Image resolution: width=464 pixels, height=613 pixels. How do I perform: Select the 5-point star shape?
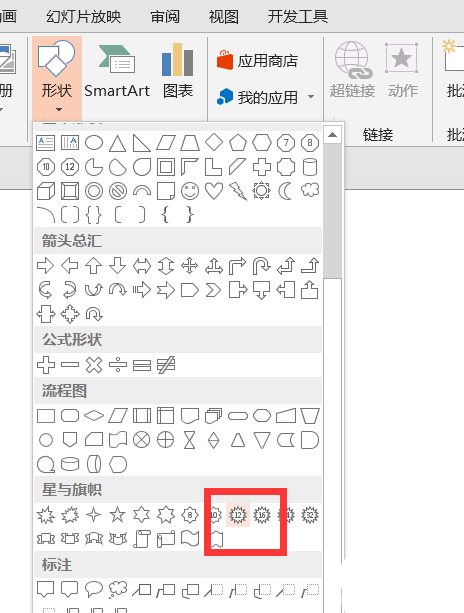118,515
